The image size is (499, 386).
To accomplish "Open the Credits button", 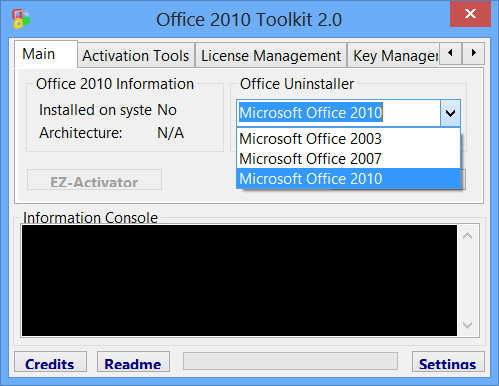I will click(x=50, y=362).
